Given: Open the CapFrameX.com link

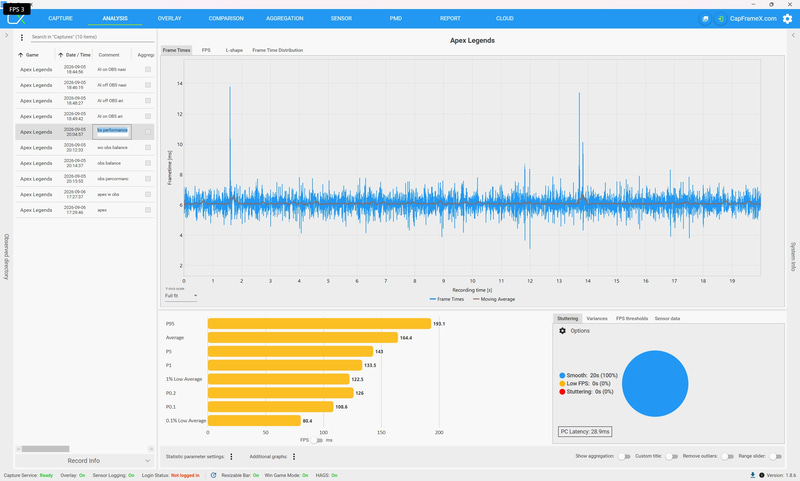Looking at the screenshot, I should pos(753,19).
